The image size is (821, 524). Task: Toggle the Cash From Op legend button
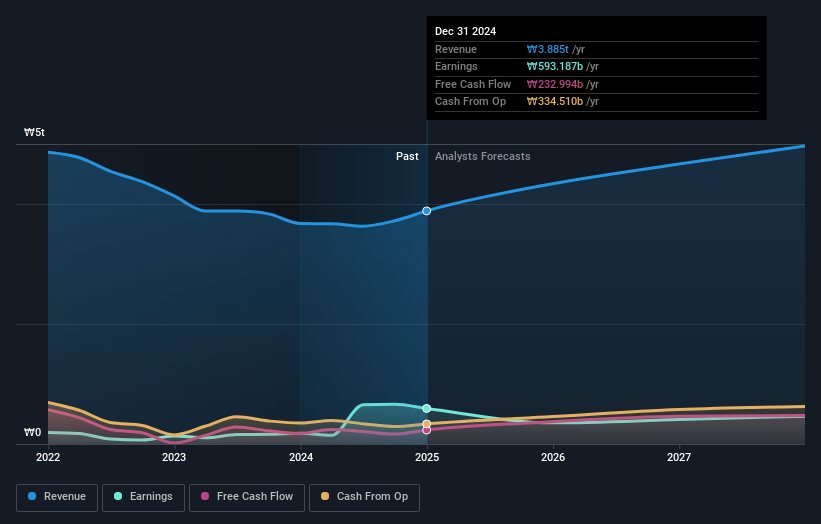pyautogui.click(x=364, y=497)
